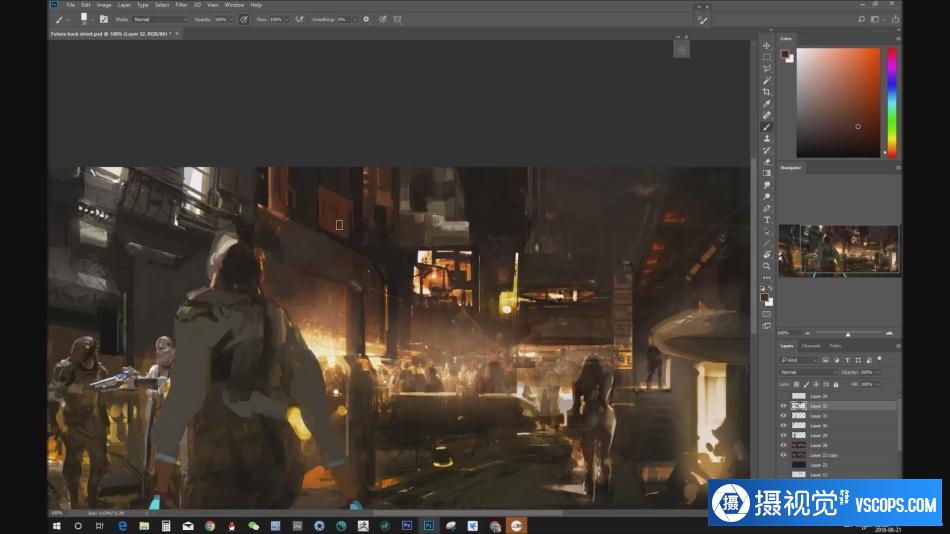Open the brush settings panel icon
This screenshot has height=534, width=950.
tap(104, 19)
